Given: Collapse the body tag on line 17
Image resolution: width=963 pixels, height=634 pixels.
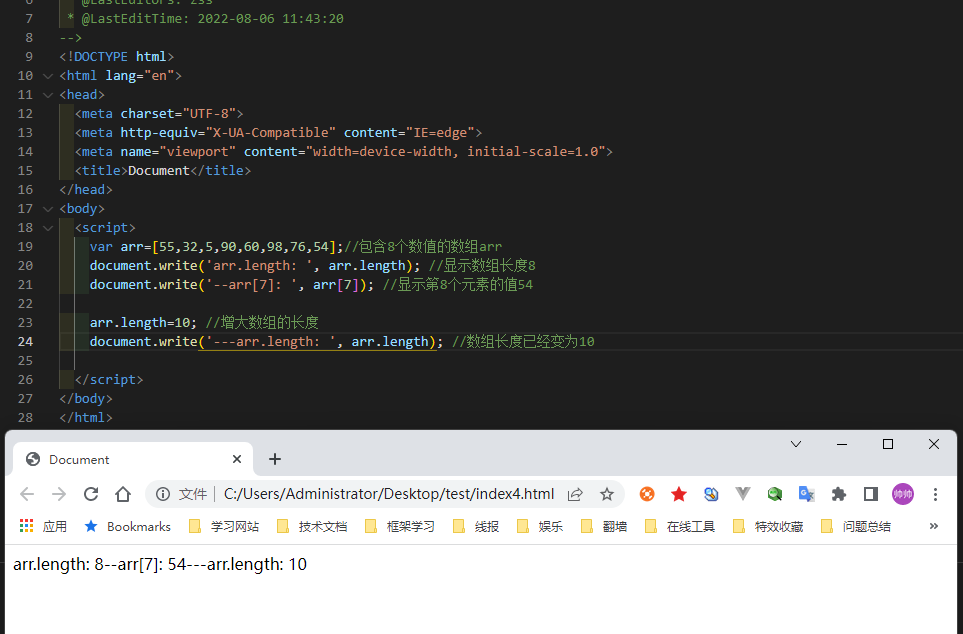Looking at the screenshot, I should click(48, 209).
